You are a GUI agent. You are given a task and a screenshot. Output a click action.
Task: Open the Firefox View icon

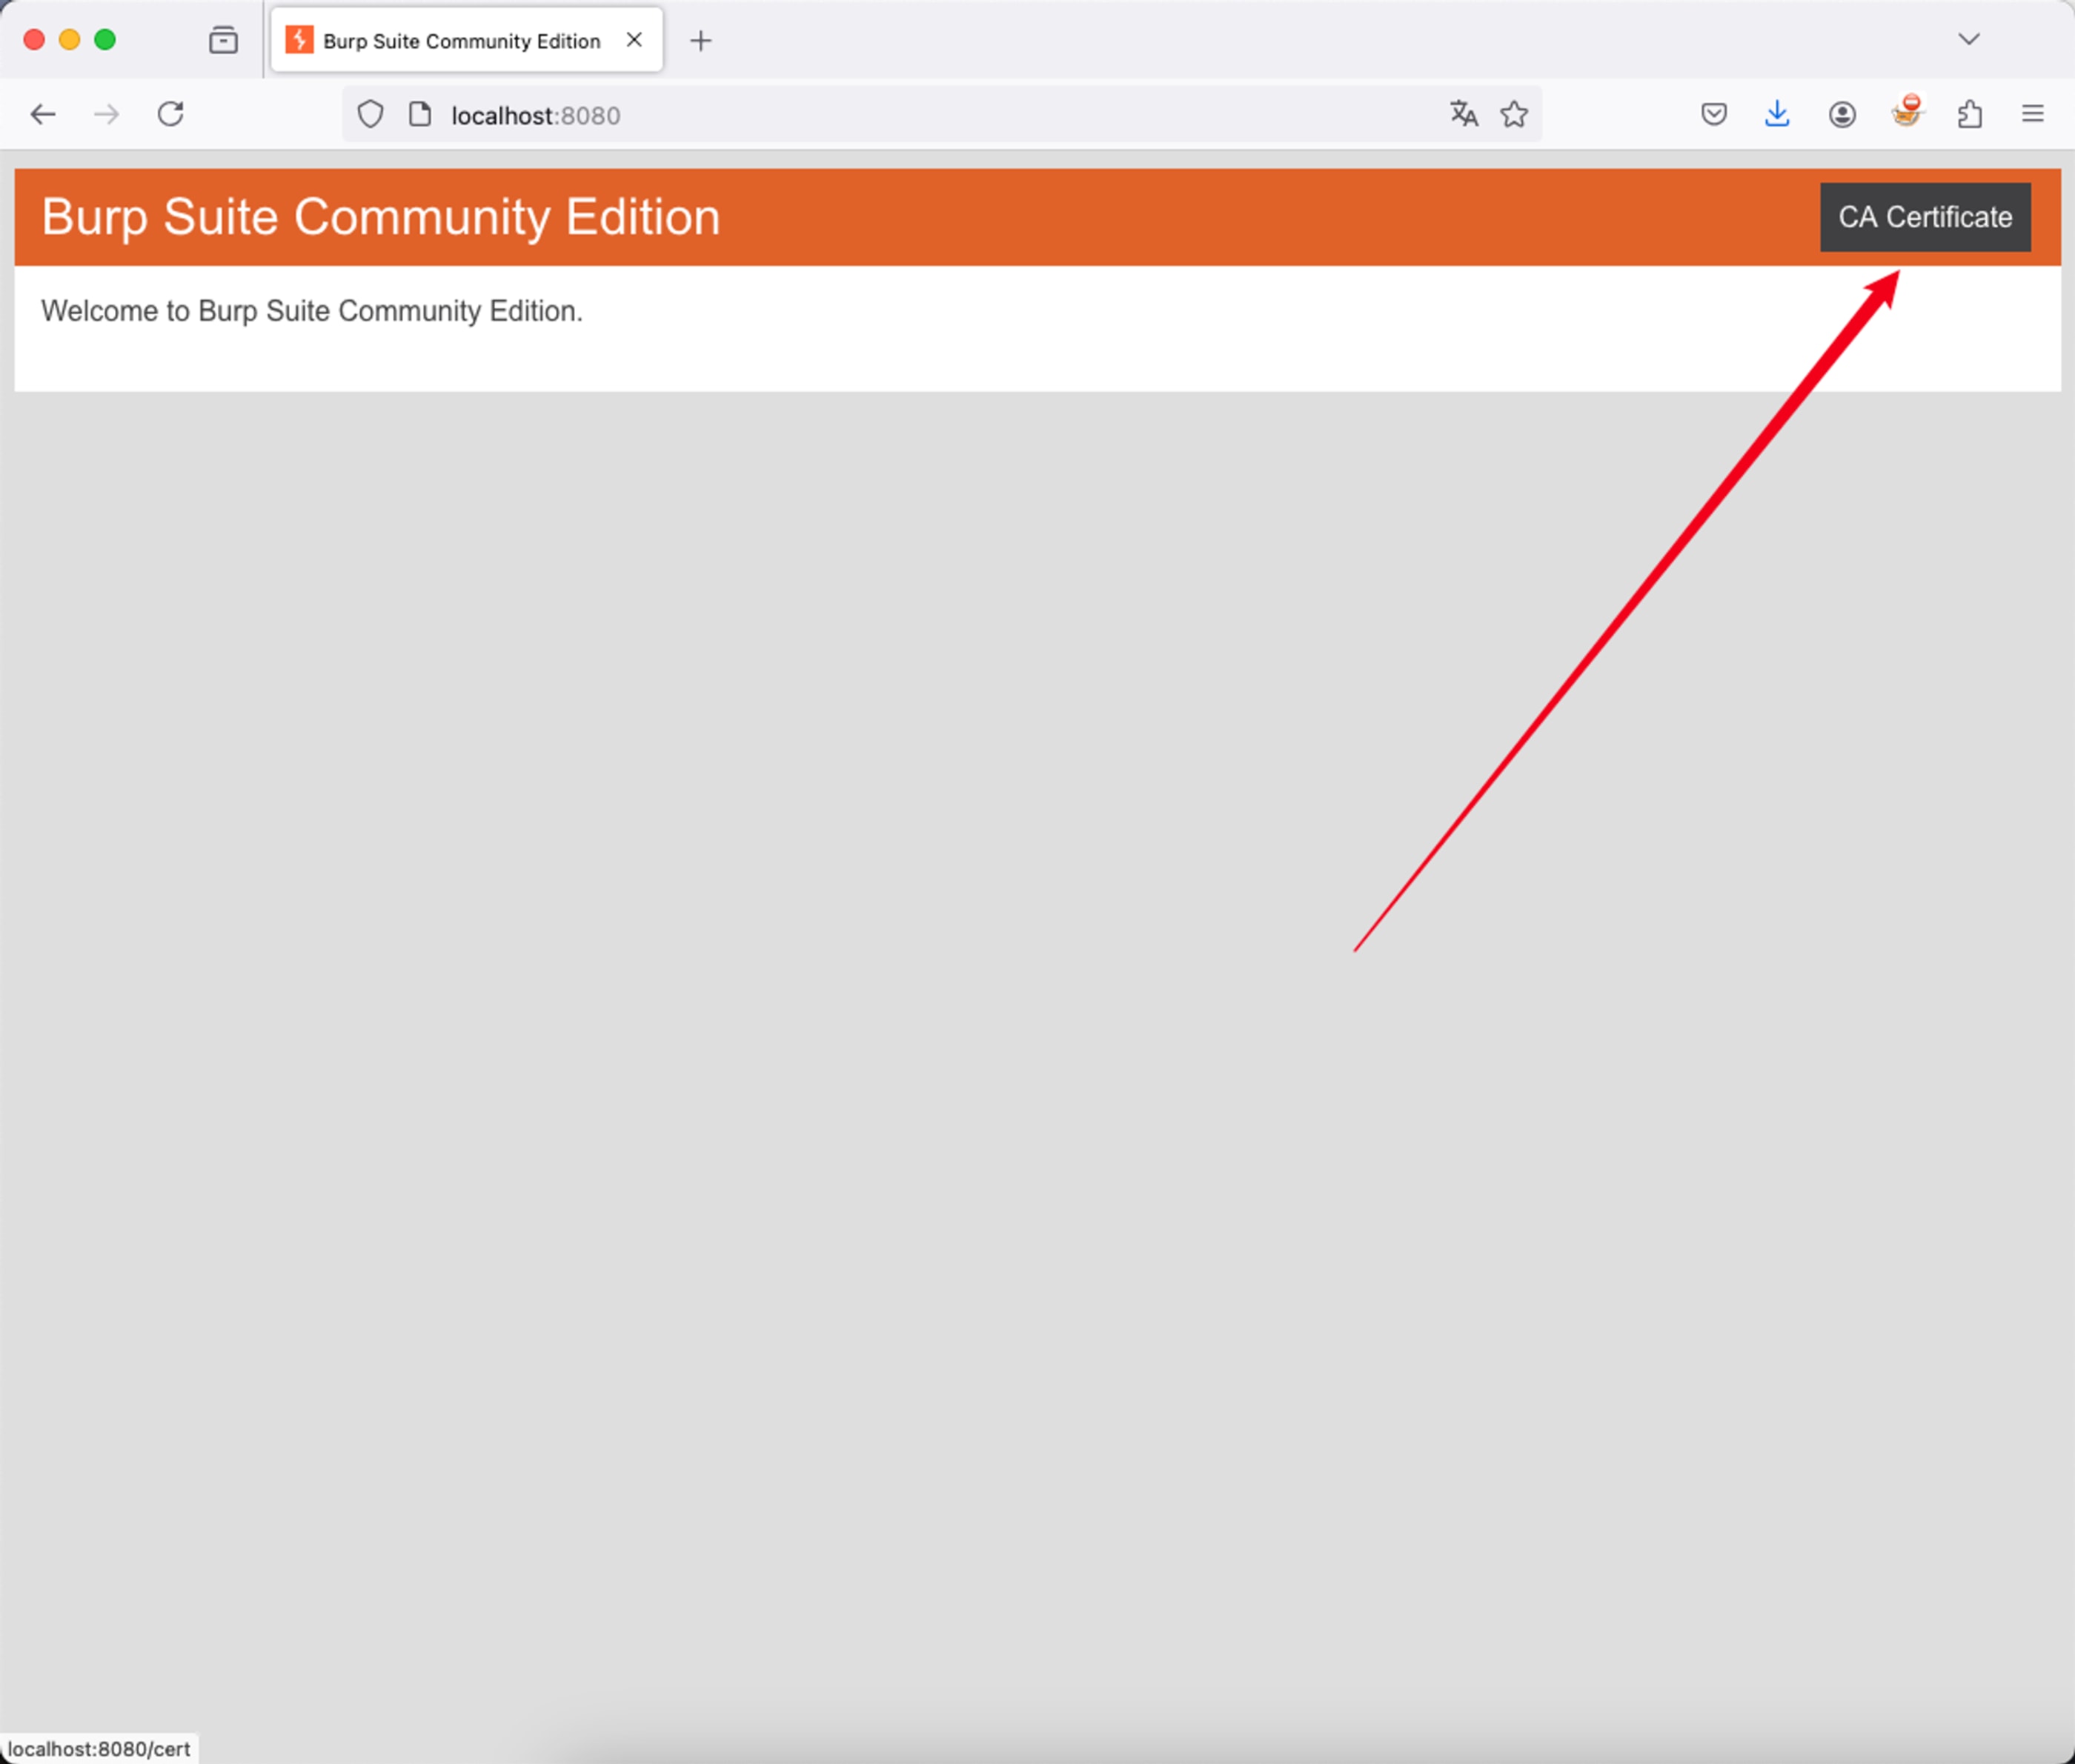223,40
